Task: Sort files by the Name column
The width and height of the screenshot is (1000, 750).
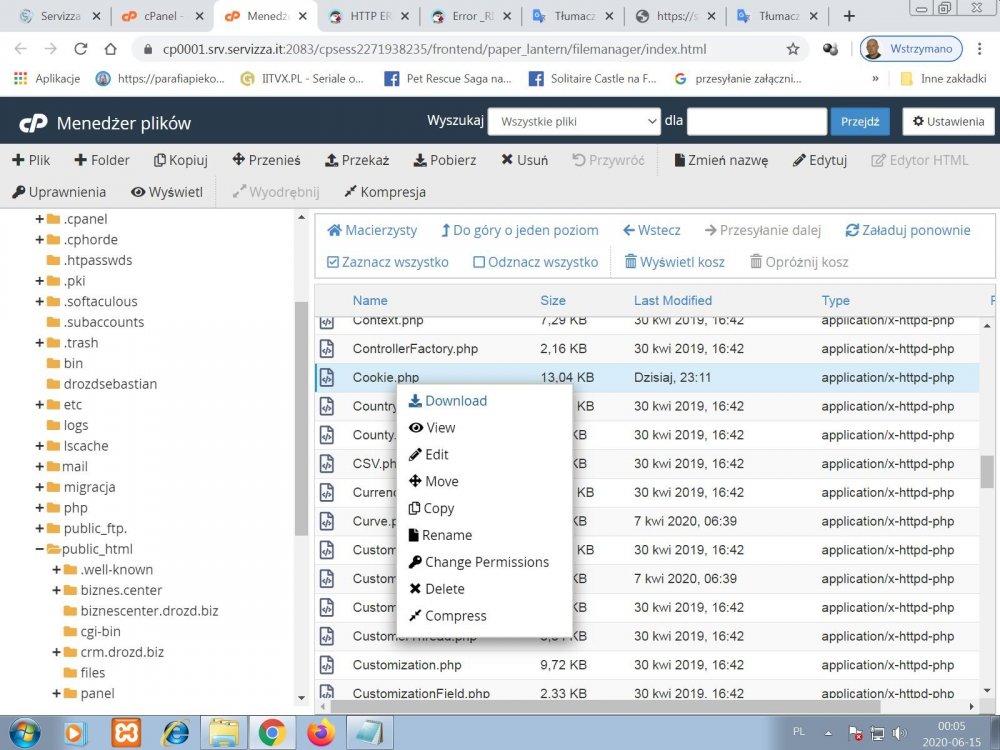Action: tap(370, 300)
